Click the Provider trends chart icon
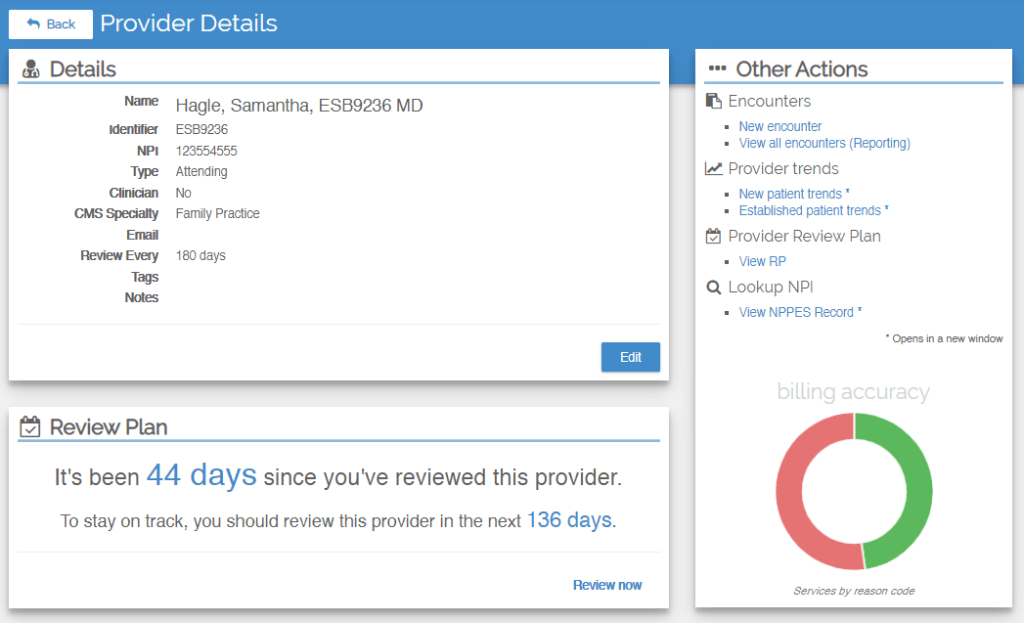This screenshot has height=623, width=1024. click(713, 169)
